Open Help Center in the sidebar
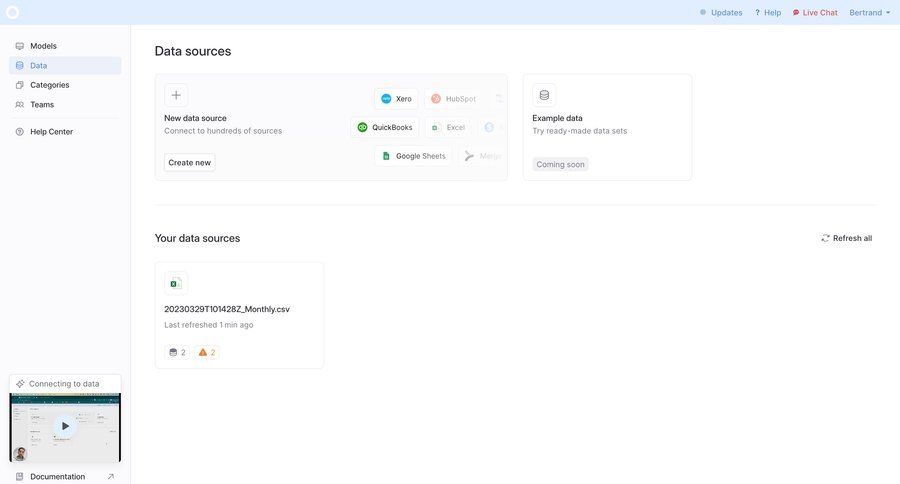Screen dimensions: 900x484 click(65, 131)
